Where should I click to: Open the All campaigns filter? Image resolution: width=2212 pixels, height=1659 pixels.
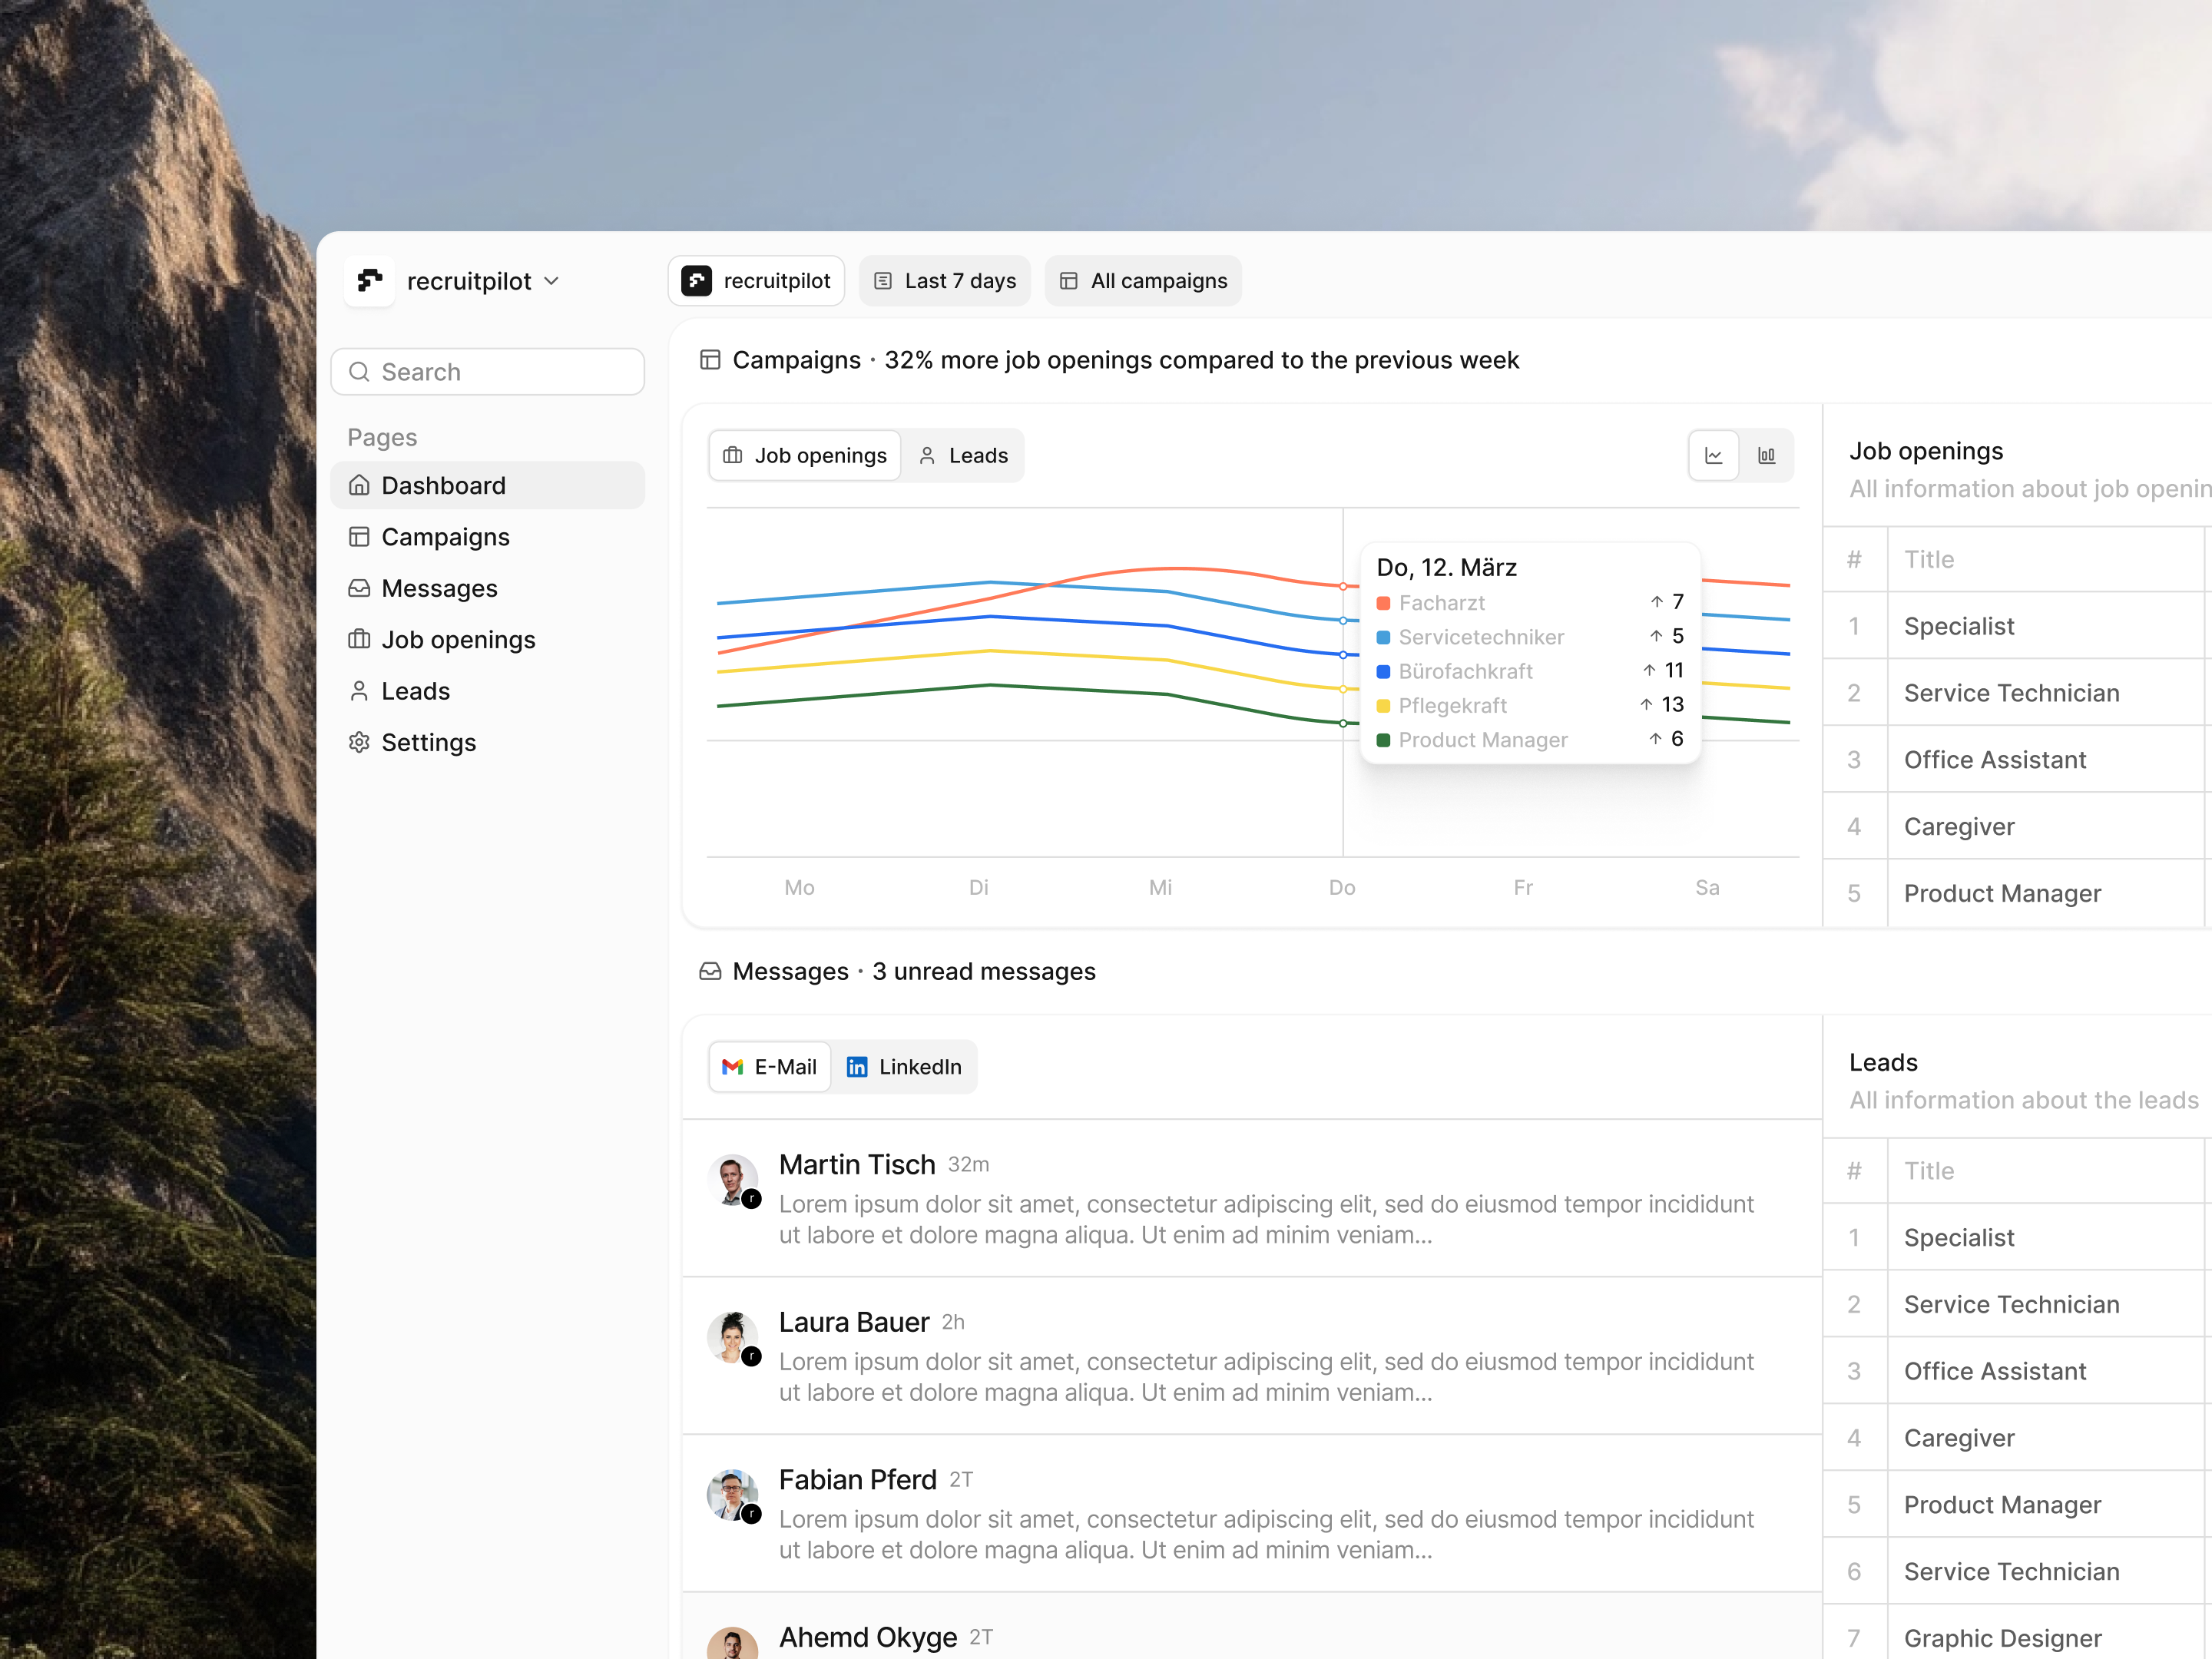1143,281
